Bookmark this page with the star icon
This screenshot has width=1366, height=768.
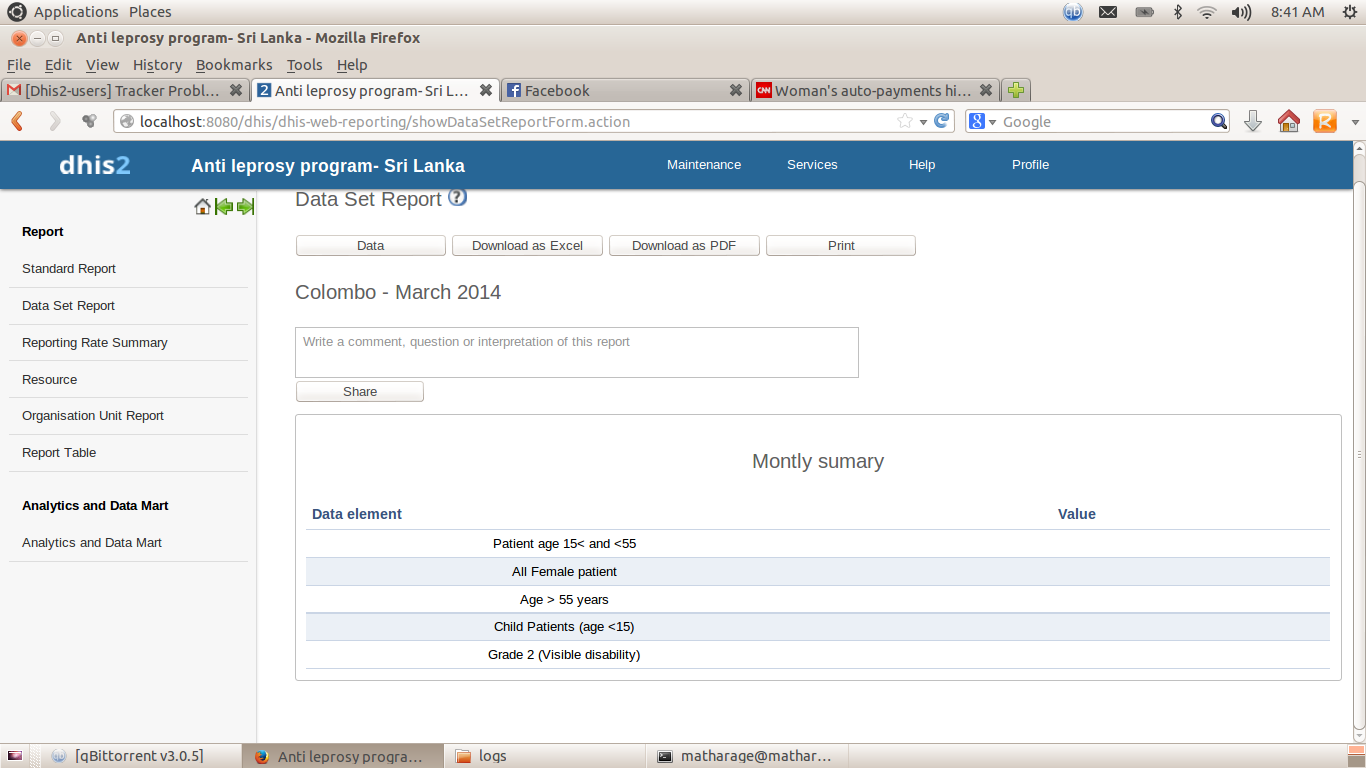[x=905, y=121]
